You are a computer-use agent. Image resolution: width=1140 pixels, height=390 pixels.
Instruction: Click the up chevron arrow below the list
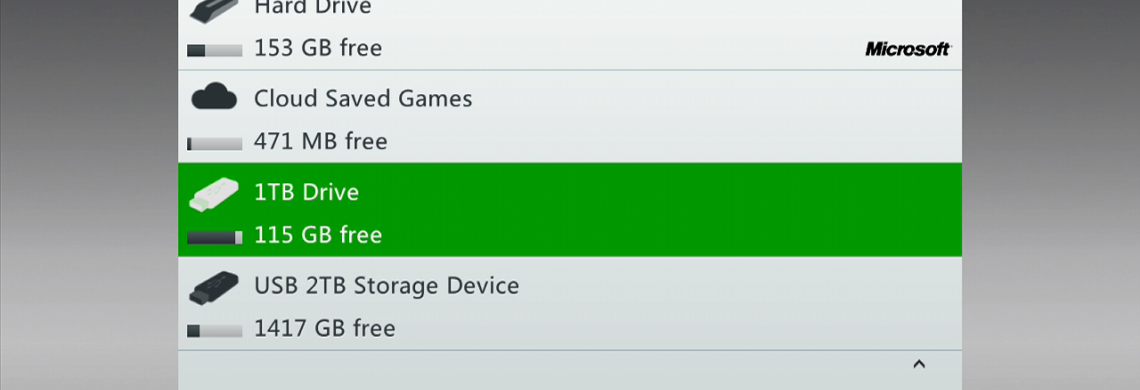[919, 364]
